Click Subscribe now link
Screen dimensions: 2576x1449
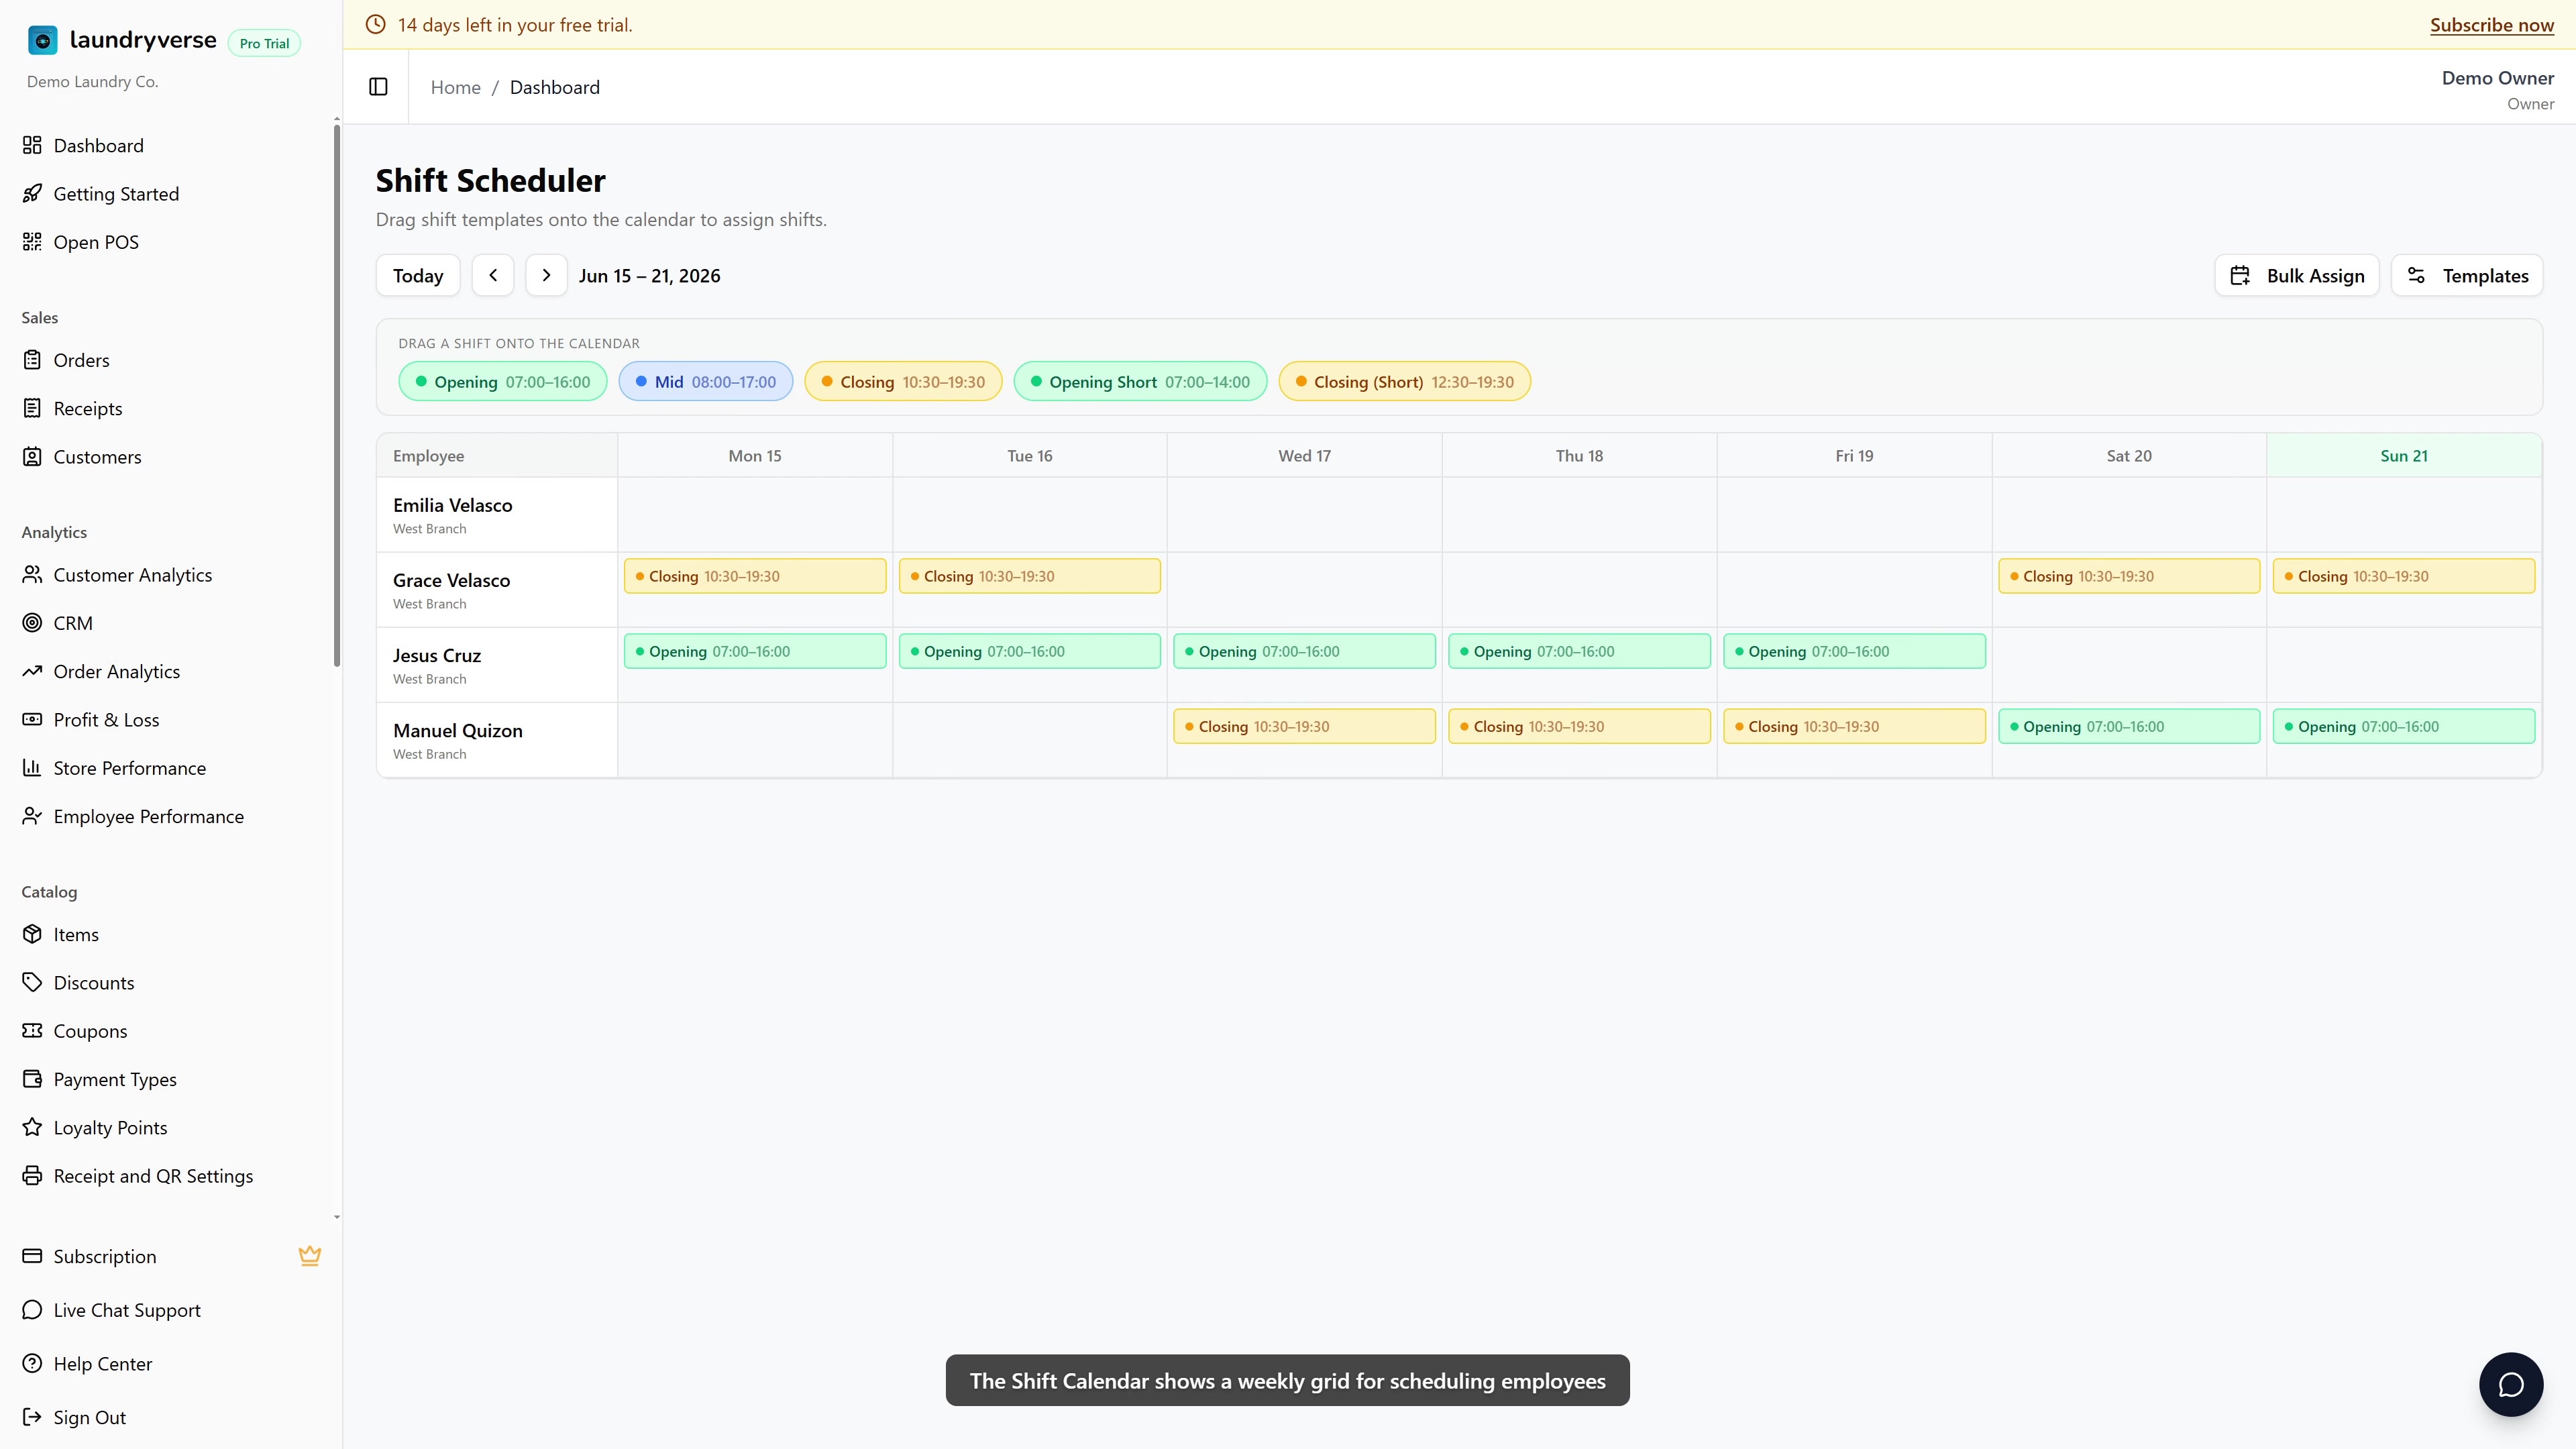(x=2492, y=25)
